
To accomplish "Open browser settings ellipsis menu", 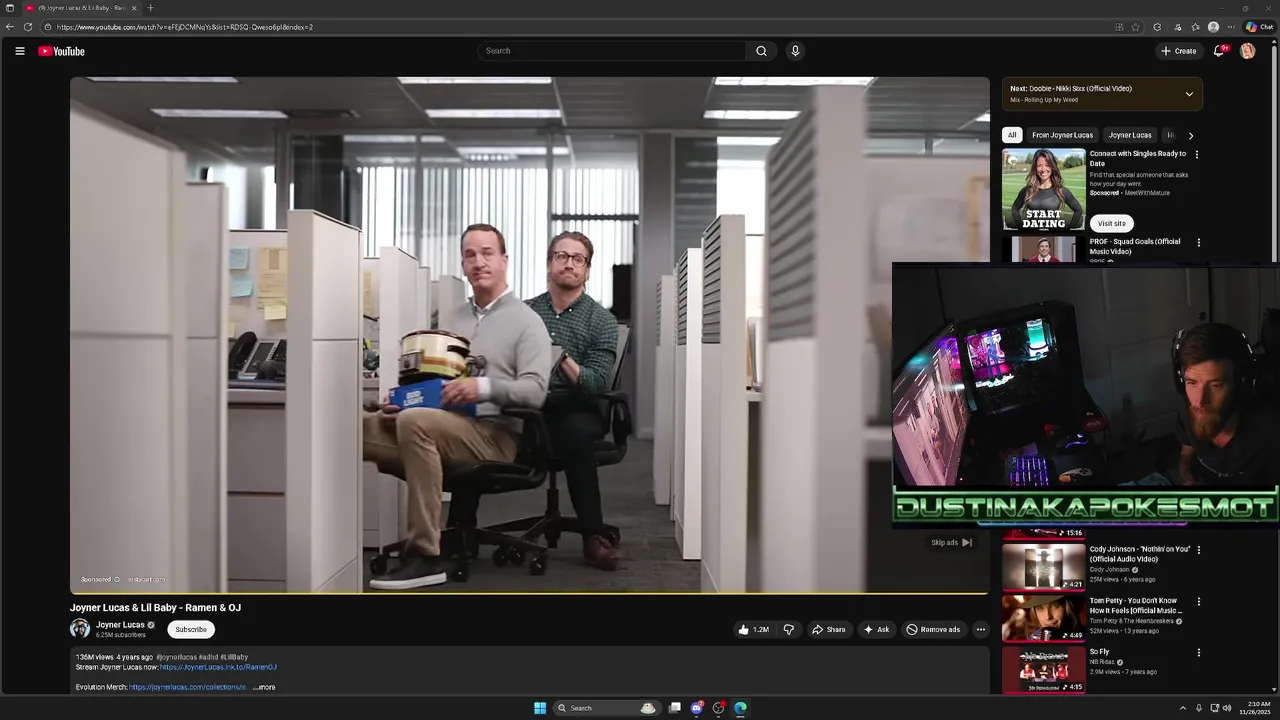I will click(1231, 27).
